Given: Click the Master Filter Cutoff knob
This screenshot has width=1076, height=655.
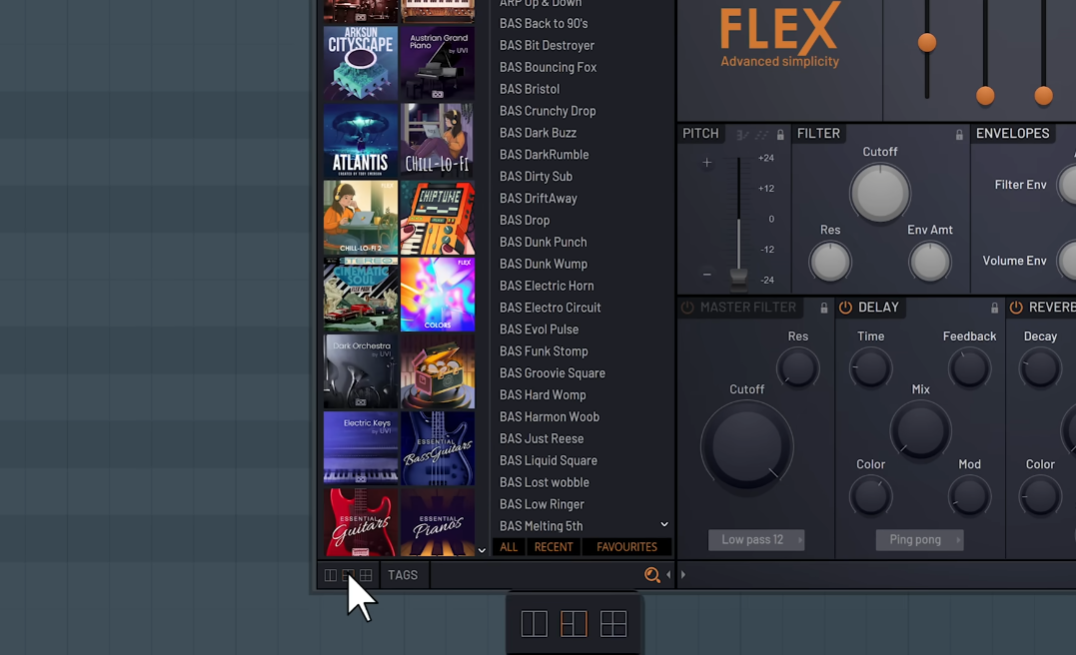Looking at the screenshot, I should pyautogui.click(x=747, y=446).
